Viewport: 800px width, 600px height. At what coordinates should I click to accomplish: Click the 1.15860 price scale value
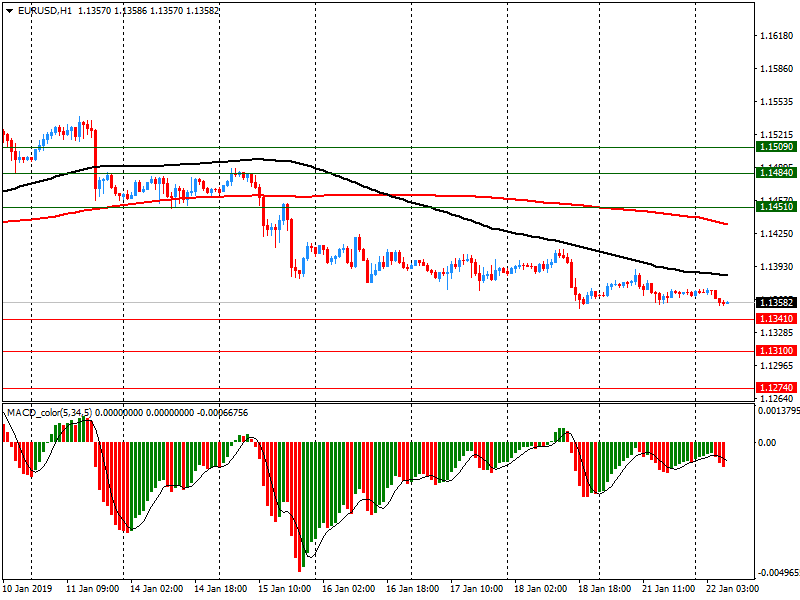(x=777, y=69)
